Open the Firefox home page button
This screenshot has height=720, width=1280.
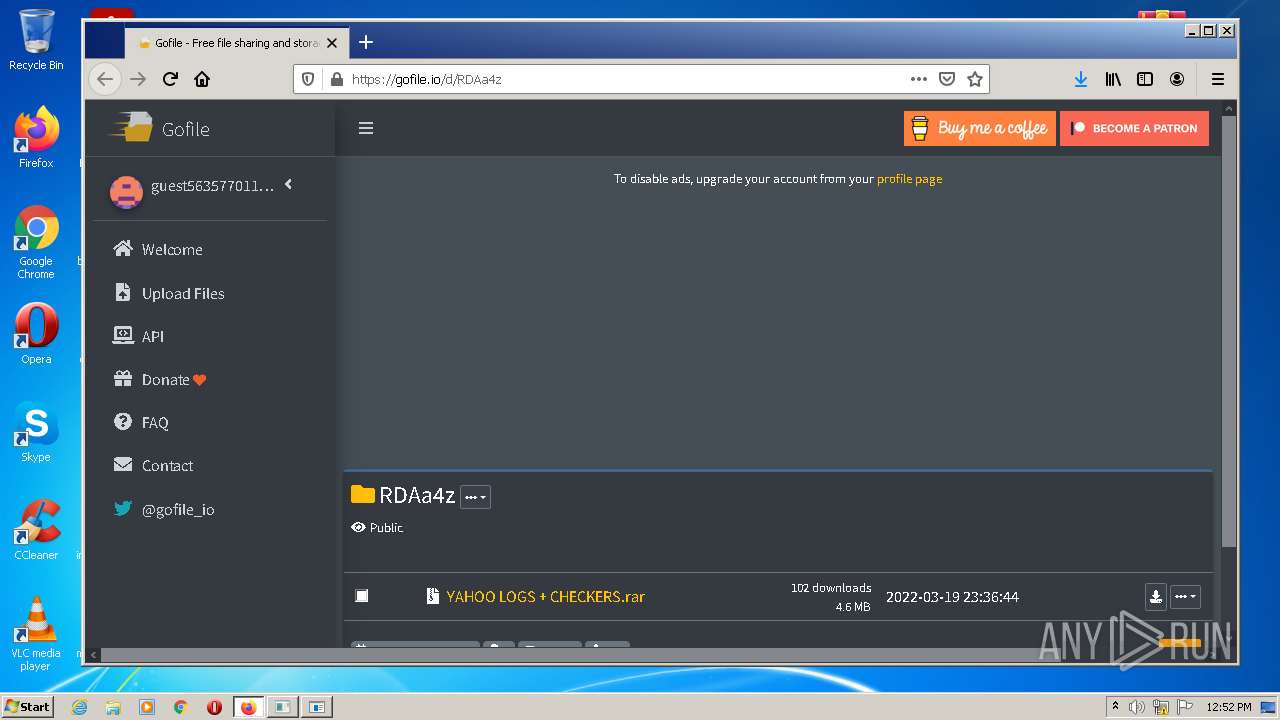(202, 79)
